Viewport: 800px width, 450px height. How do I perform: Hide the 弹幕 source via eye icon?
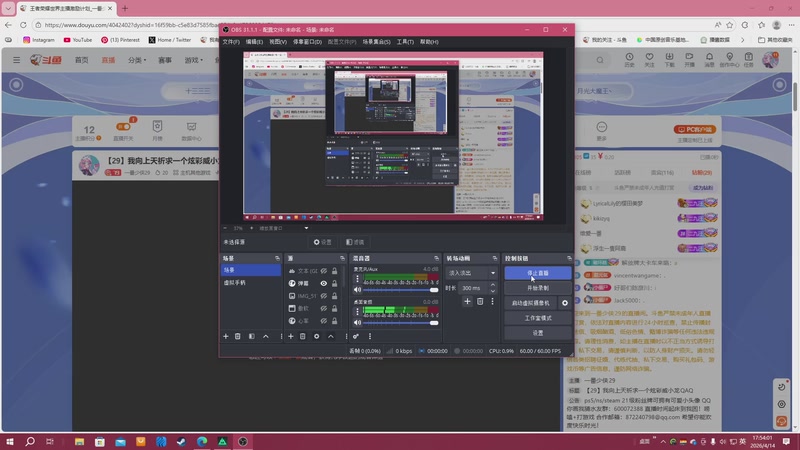[x=323, y=283]
